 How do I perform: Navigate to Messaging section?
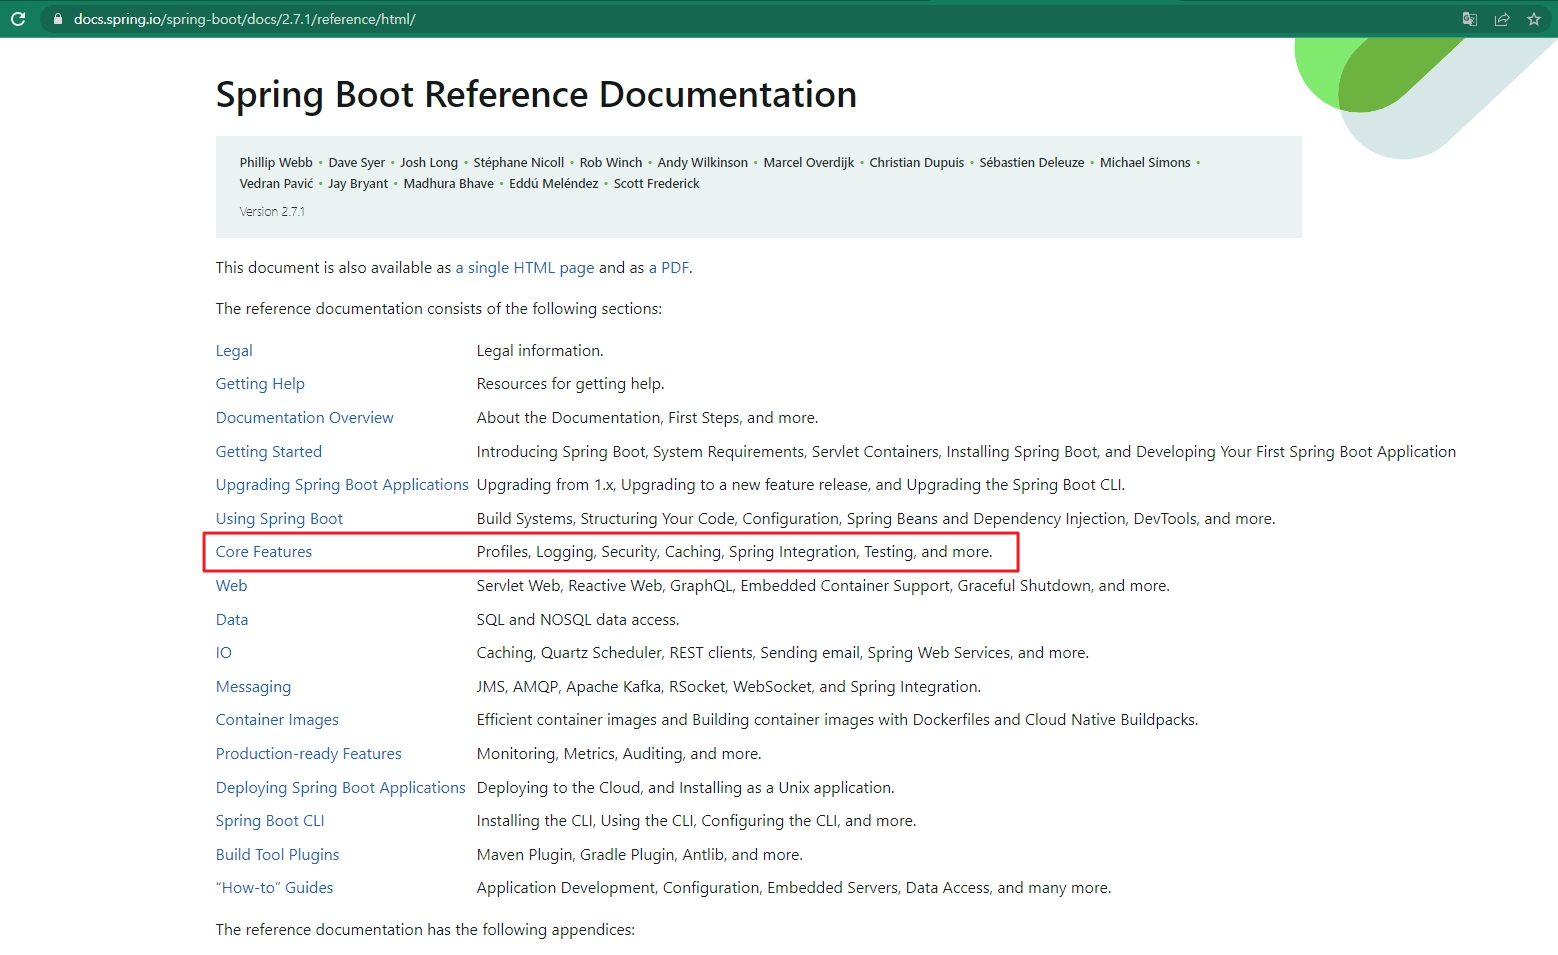click(253, 687)
